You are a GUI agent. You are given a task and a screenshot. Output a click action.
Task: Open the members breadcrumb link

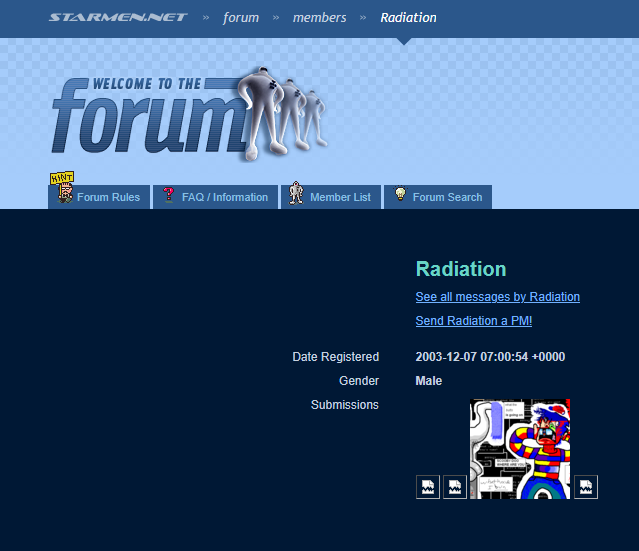tap(319, 17)
